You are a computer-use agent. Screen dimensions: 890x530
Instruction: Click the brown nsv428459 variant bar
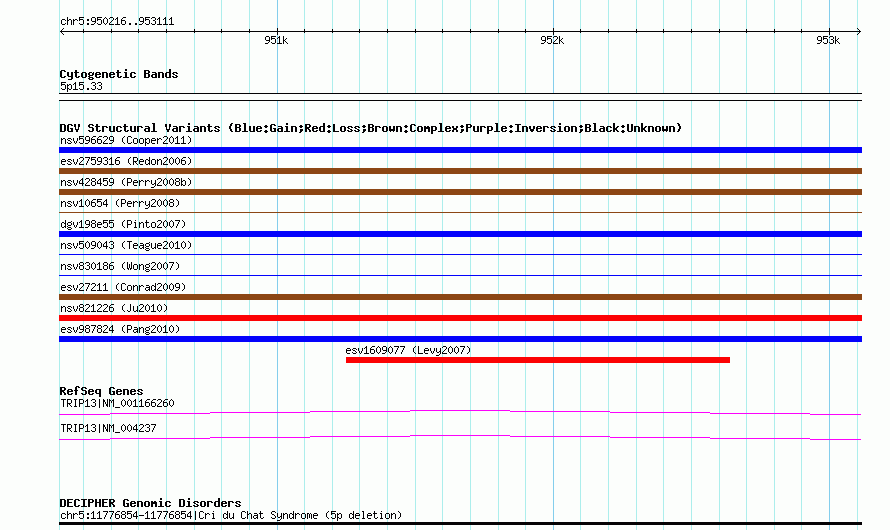tap(460, 192)
